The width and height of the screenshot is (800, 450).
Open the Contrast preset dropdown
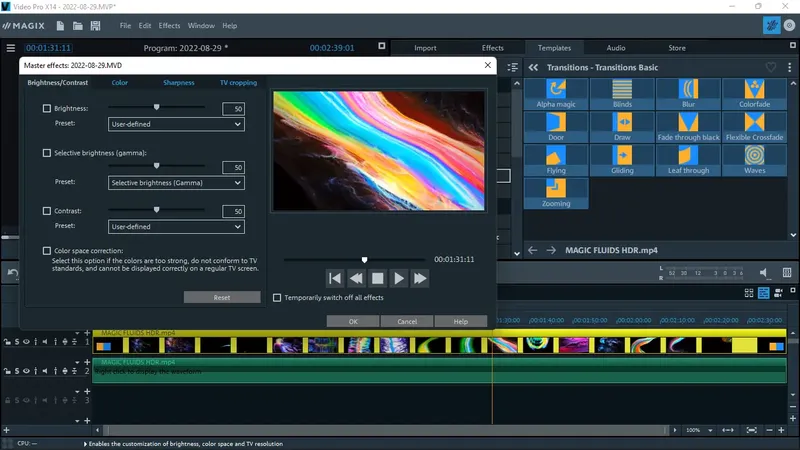click(x=176, y=227)
